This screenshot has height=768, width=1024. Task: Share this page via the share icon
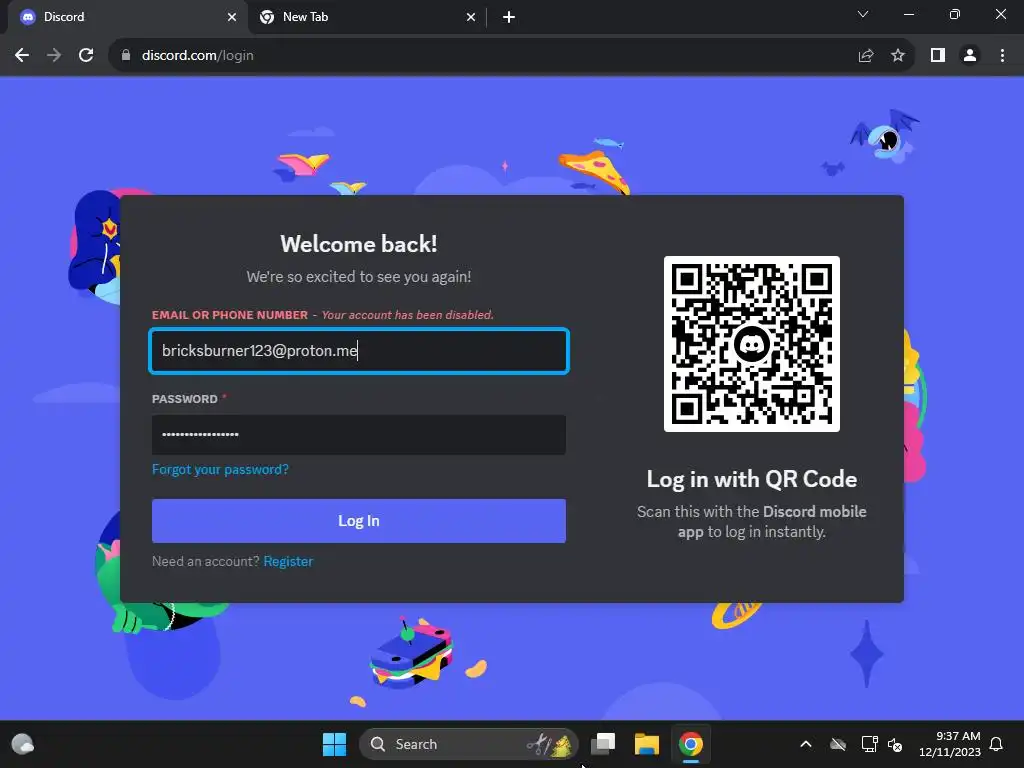[x=866, y=56]
